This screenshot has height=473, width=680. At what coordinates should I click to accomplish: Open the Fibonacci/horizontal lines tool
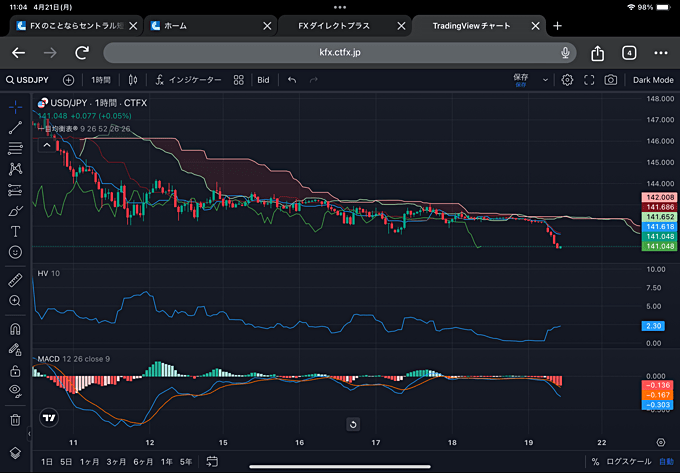[x=15, y=148]
